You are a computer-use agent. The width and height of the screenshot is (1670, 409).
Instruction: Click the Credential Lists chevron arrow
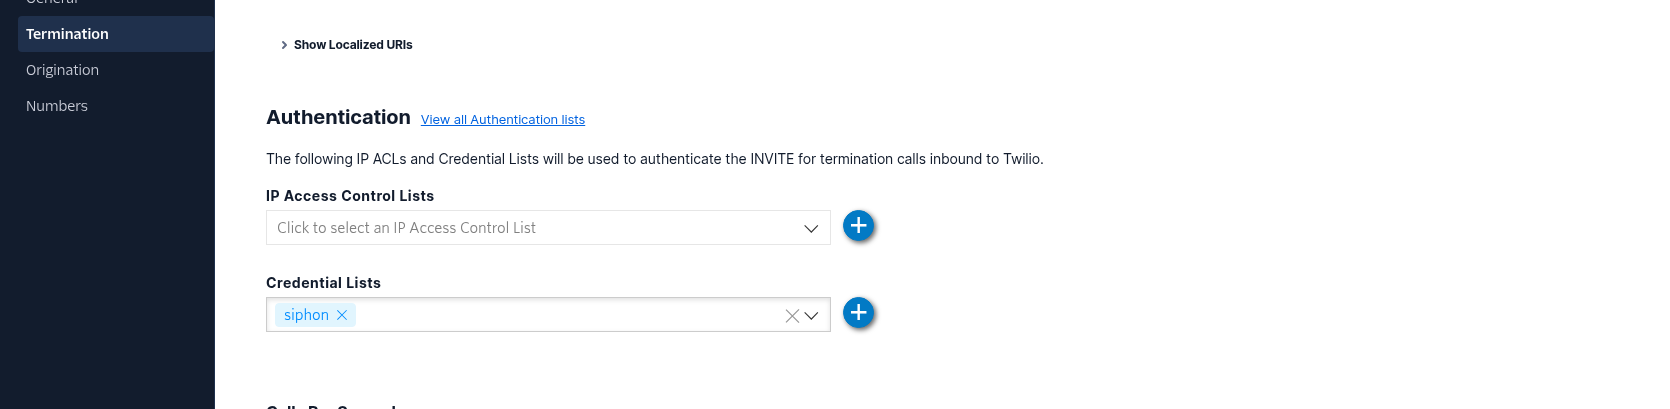click(x=811, y=316)
